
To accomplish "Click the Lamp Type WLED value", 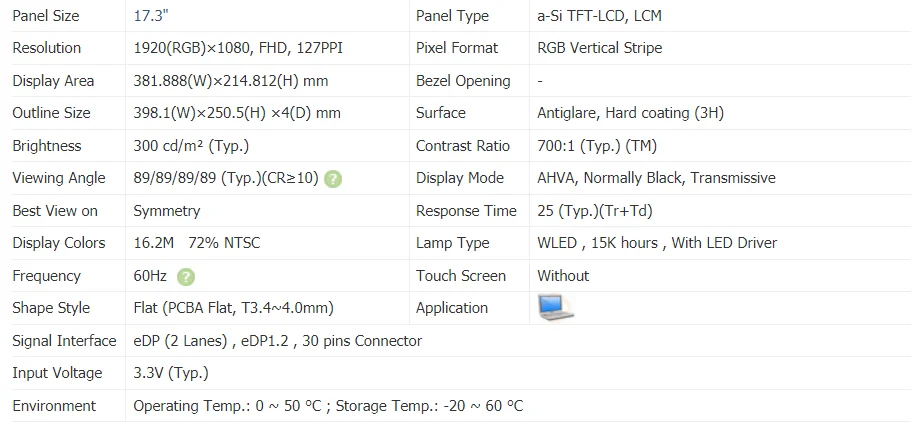I will [x=657, y=243].
